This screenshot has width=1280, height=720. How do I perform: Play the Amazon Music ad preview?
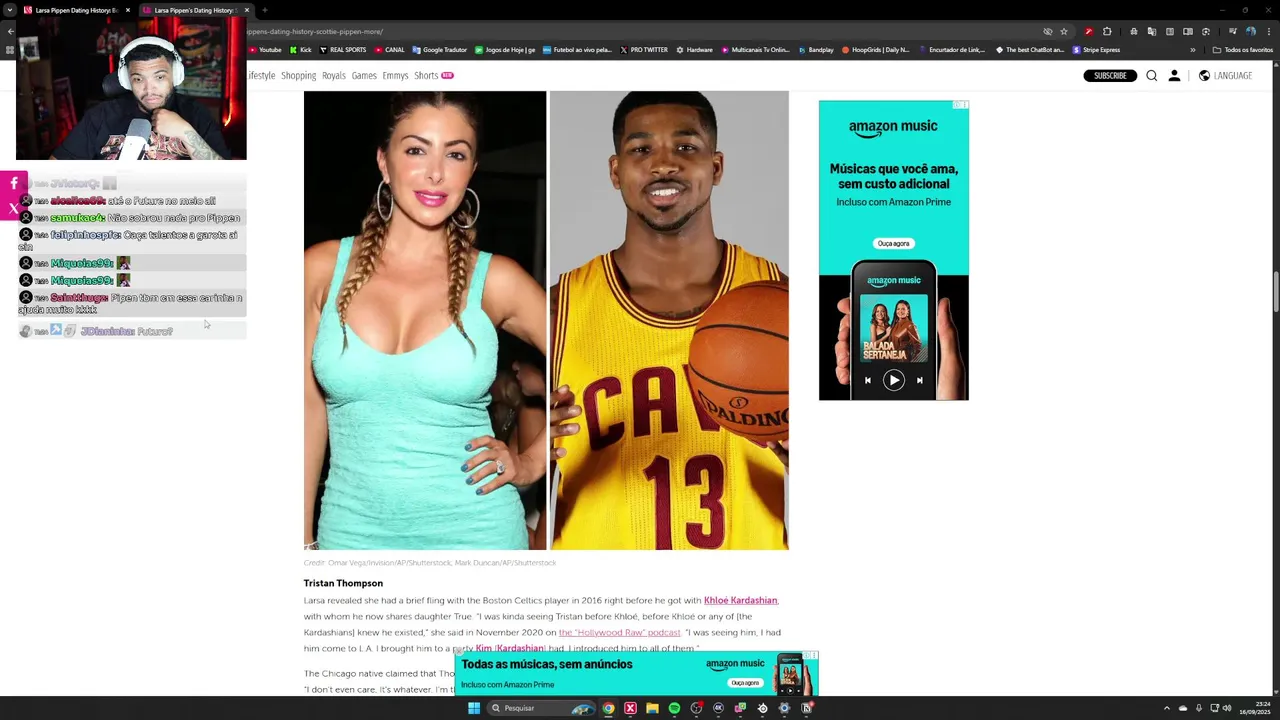pos(893,380)
